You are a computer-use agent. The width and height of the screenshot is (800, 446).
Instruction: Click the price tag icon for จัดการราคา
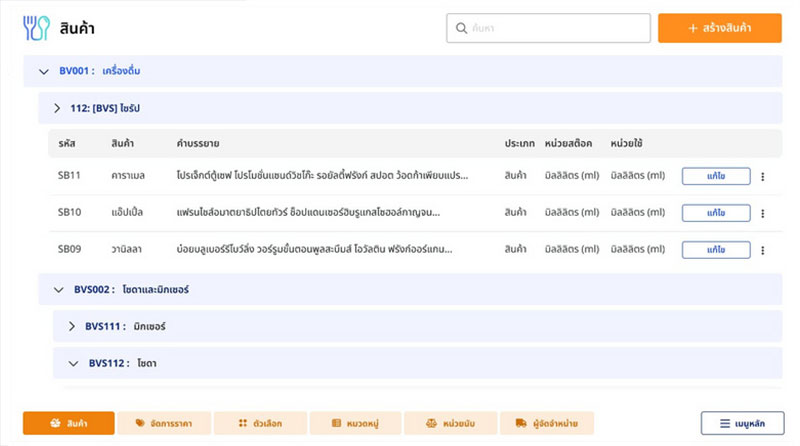[138, 423]
